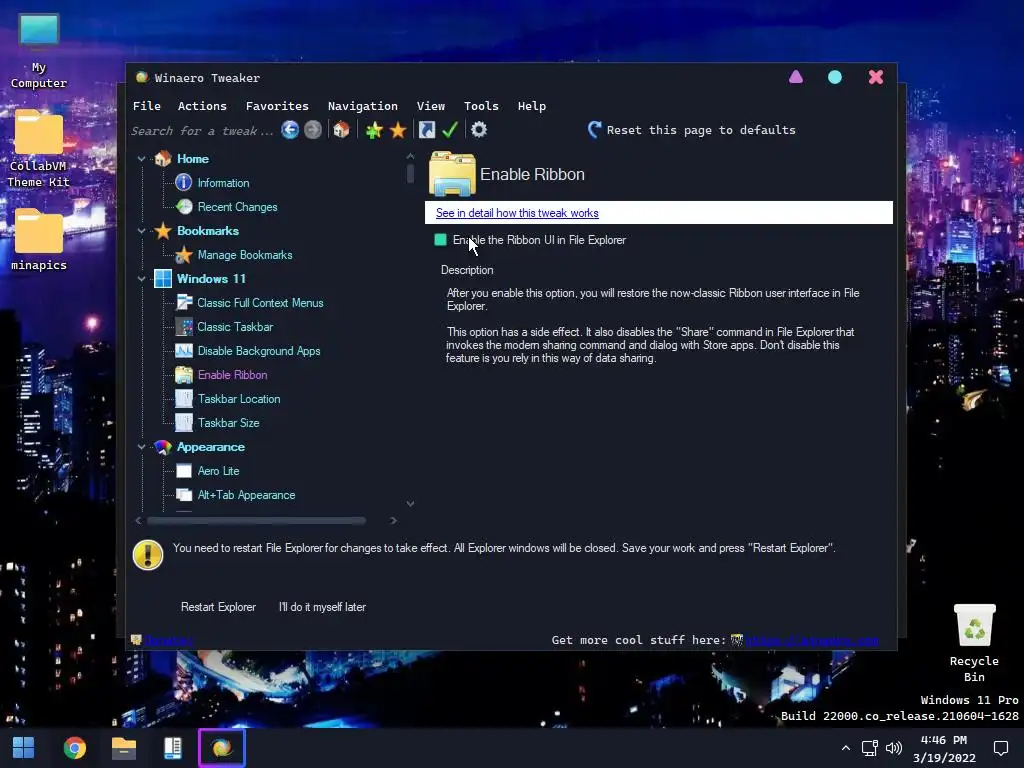Select Alt+Tab Appearance tweak
Viewport: 1024px width, 768px height.
click(246, 495)
